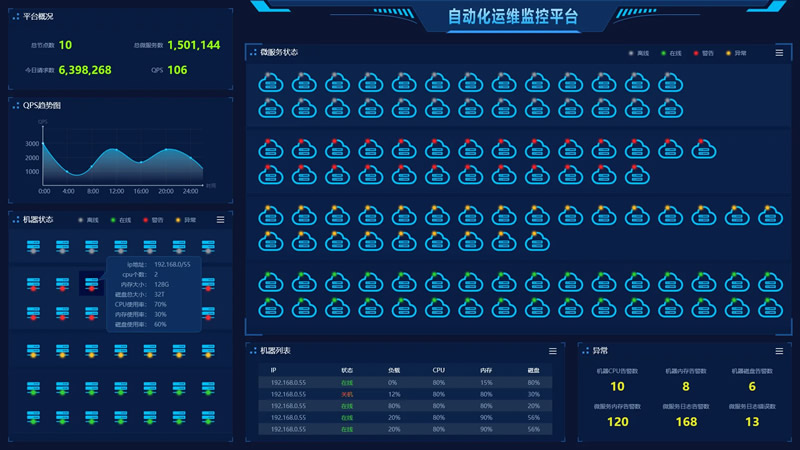The height and width of the screenshot is (450, 800).
Task: Open the menu icon in 异常 panel
Action: pyautogui.click(x=779, y=351)
